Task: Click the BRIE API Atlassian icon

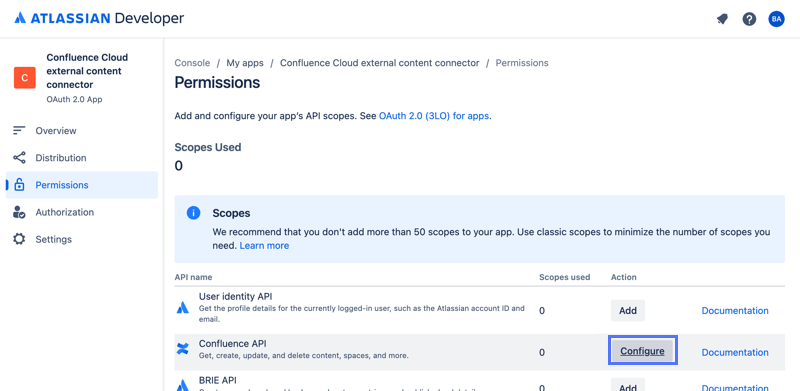Action: 183,385
